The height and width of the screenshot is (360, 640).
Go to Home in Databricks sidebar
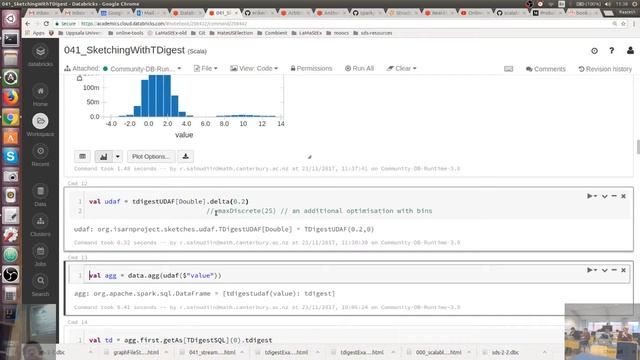(40, 95)
